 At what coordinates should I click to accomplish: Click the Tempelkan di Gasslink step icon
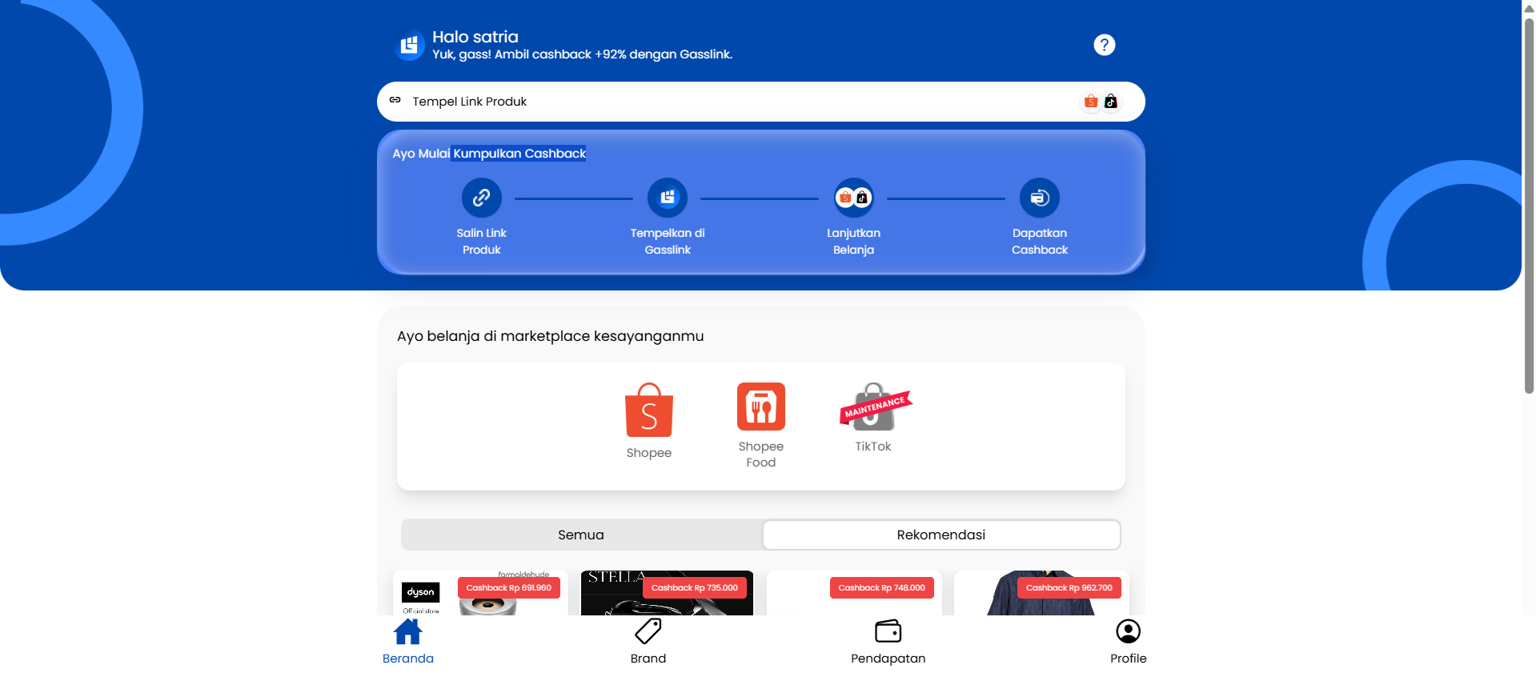click(x=667, y=198)
